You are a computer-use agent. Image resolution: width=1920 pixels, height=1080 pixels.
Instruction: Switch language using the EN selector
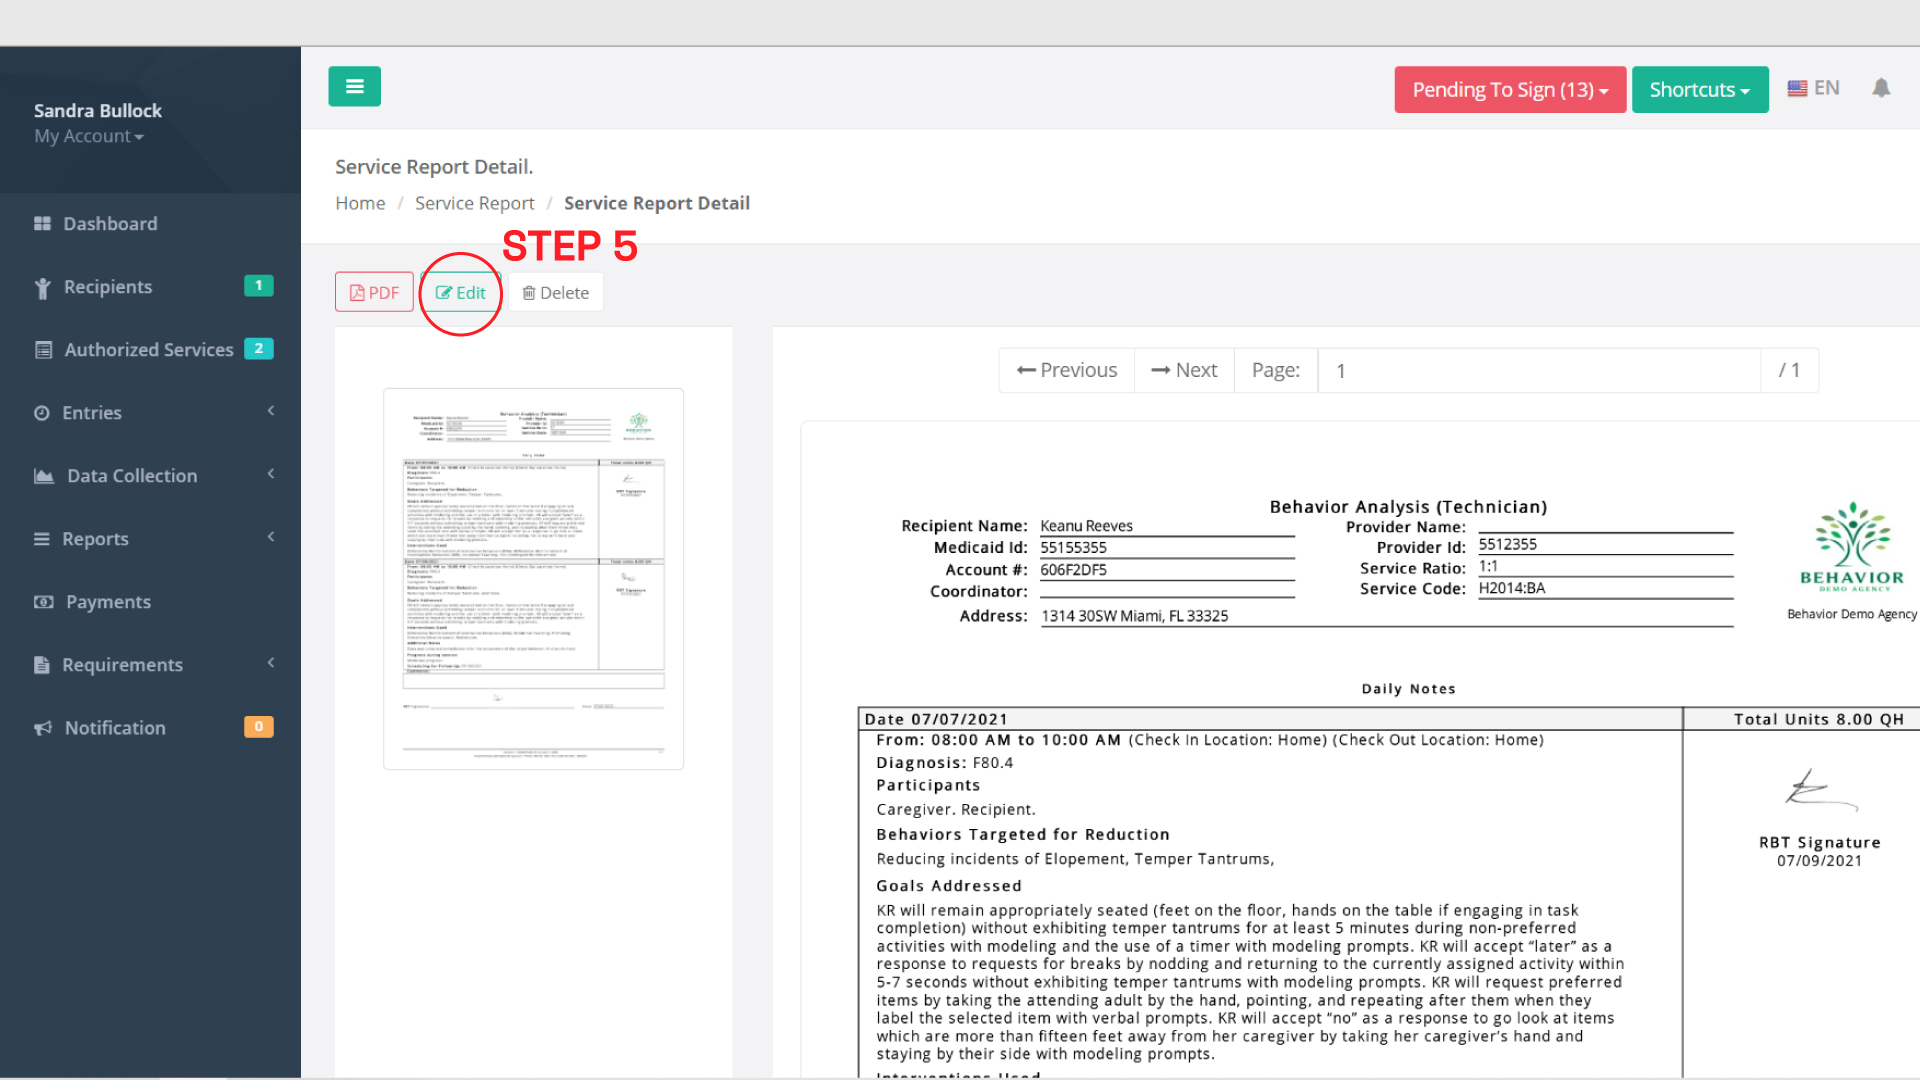pos(1813,87)
